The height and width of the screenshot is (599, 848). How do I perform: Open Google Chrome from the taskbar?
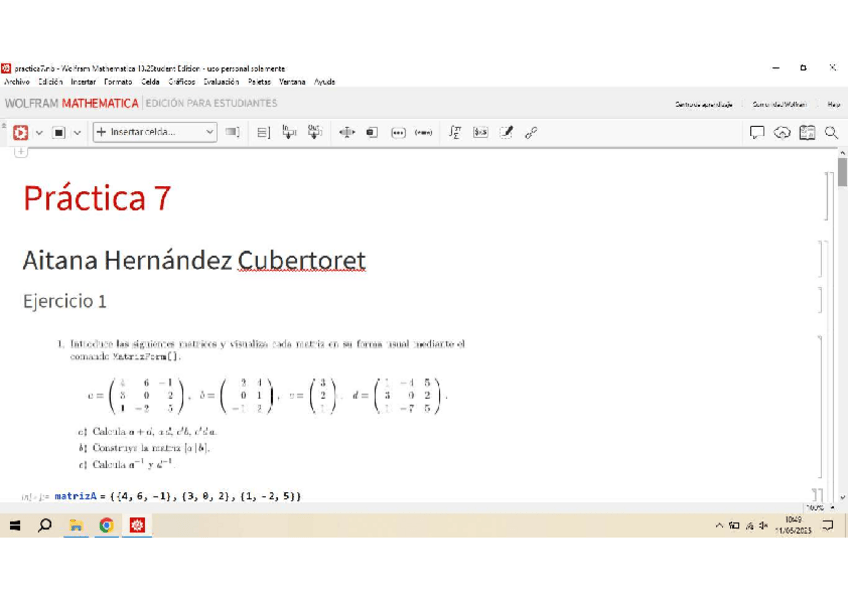pyautogui.click(x=107, y=525)
